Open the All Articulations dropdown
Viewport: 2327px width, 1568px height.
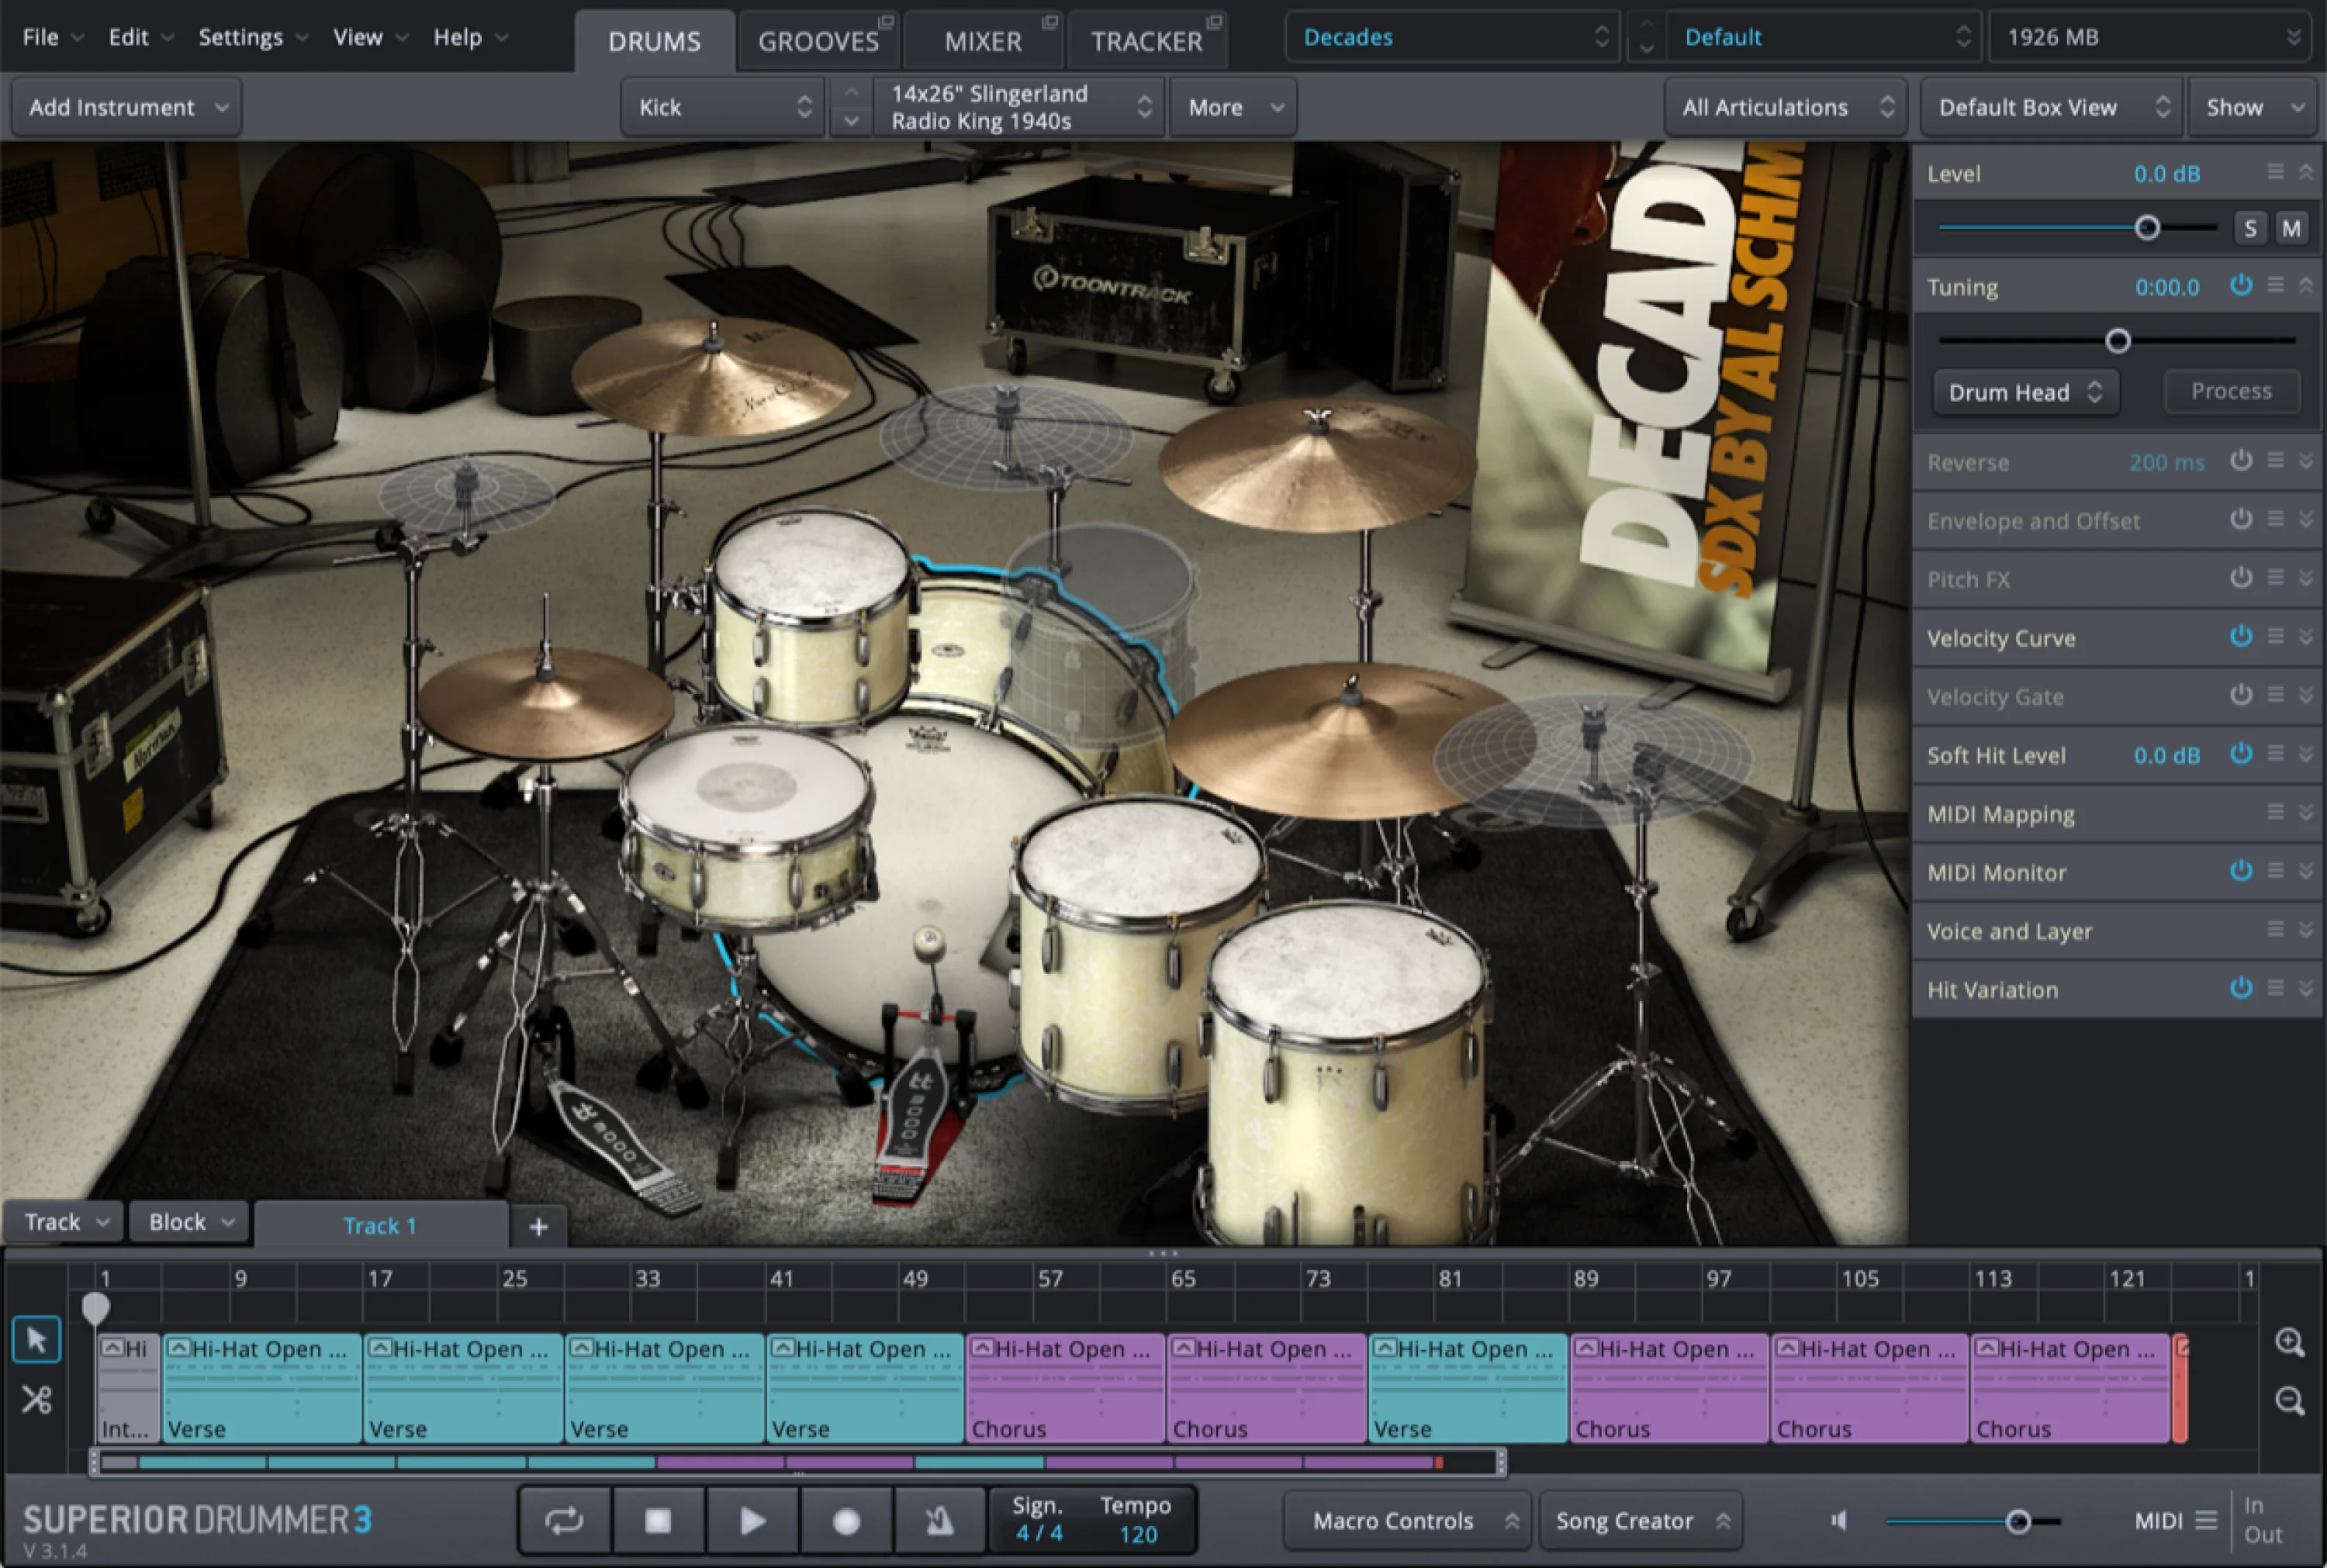point(1786,107)
